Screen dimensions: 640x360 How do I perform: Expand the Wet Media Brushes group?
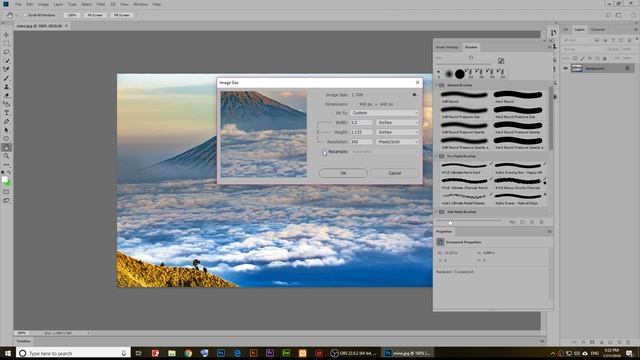(x=436, y=212)
